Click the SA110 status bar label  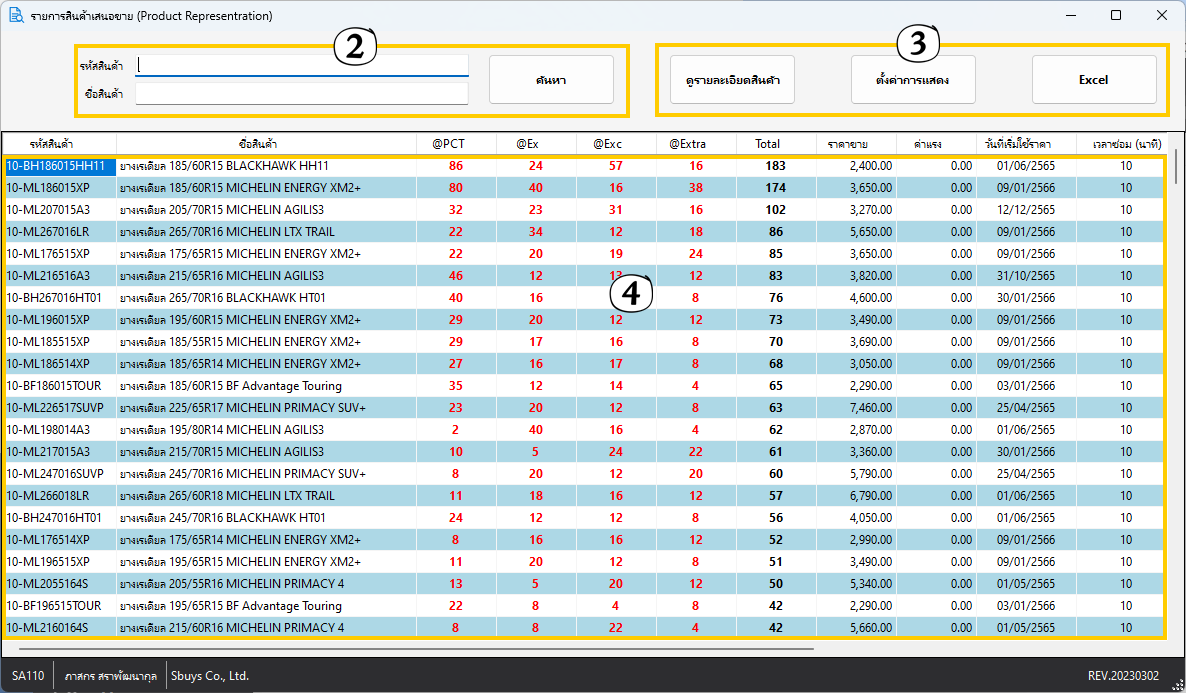pyautogui.click(x=28, y=676)
